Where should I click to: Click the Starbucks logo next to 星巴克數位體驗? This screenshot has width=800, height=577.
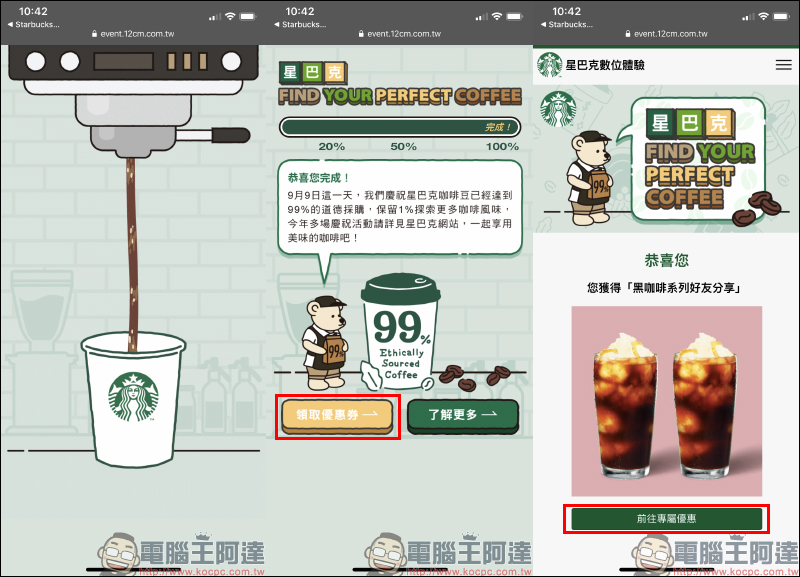coord(549,65)
